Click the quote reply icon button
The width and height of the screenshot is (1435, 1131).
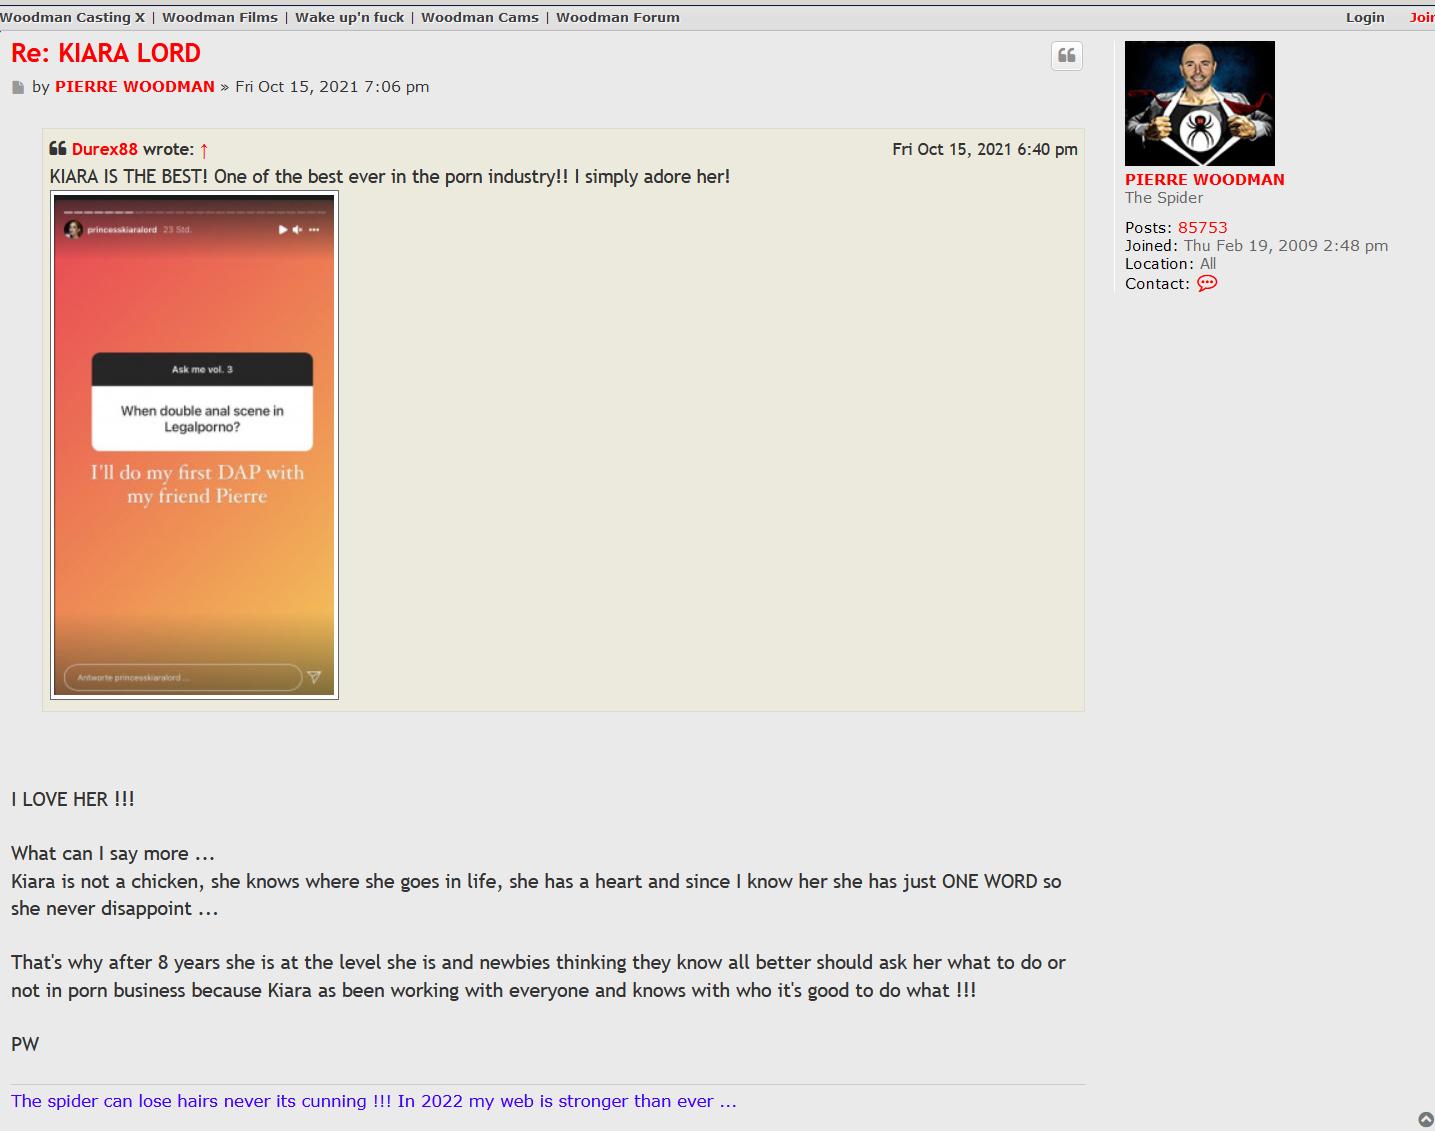1066,56
